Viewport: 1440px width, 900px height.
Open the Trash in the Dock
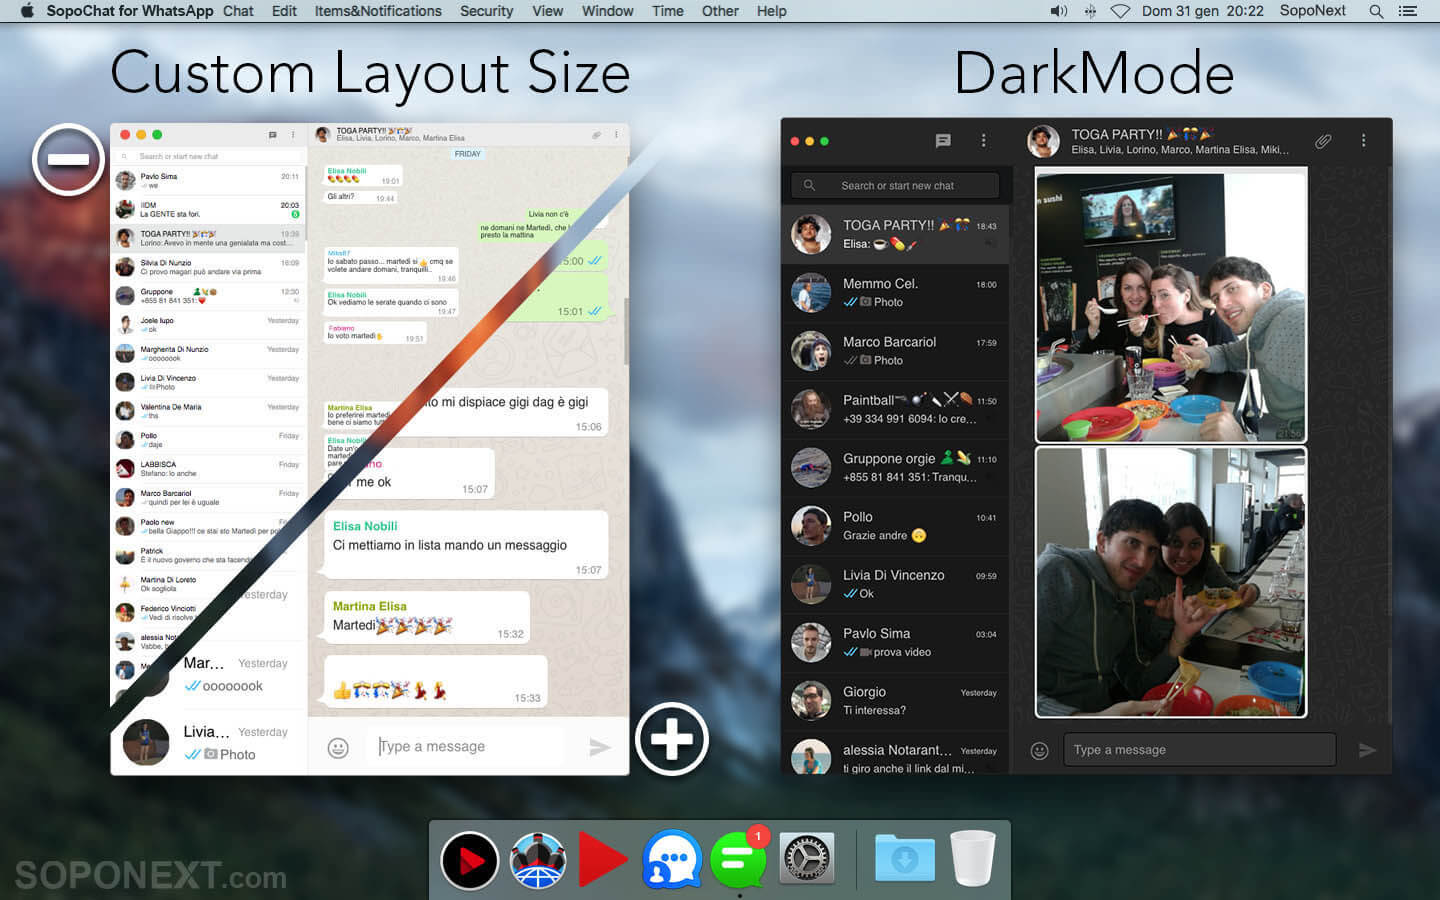point(972,859)
